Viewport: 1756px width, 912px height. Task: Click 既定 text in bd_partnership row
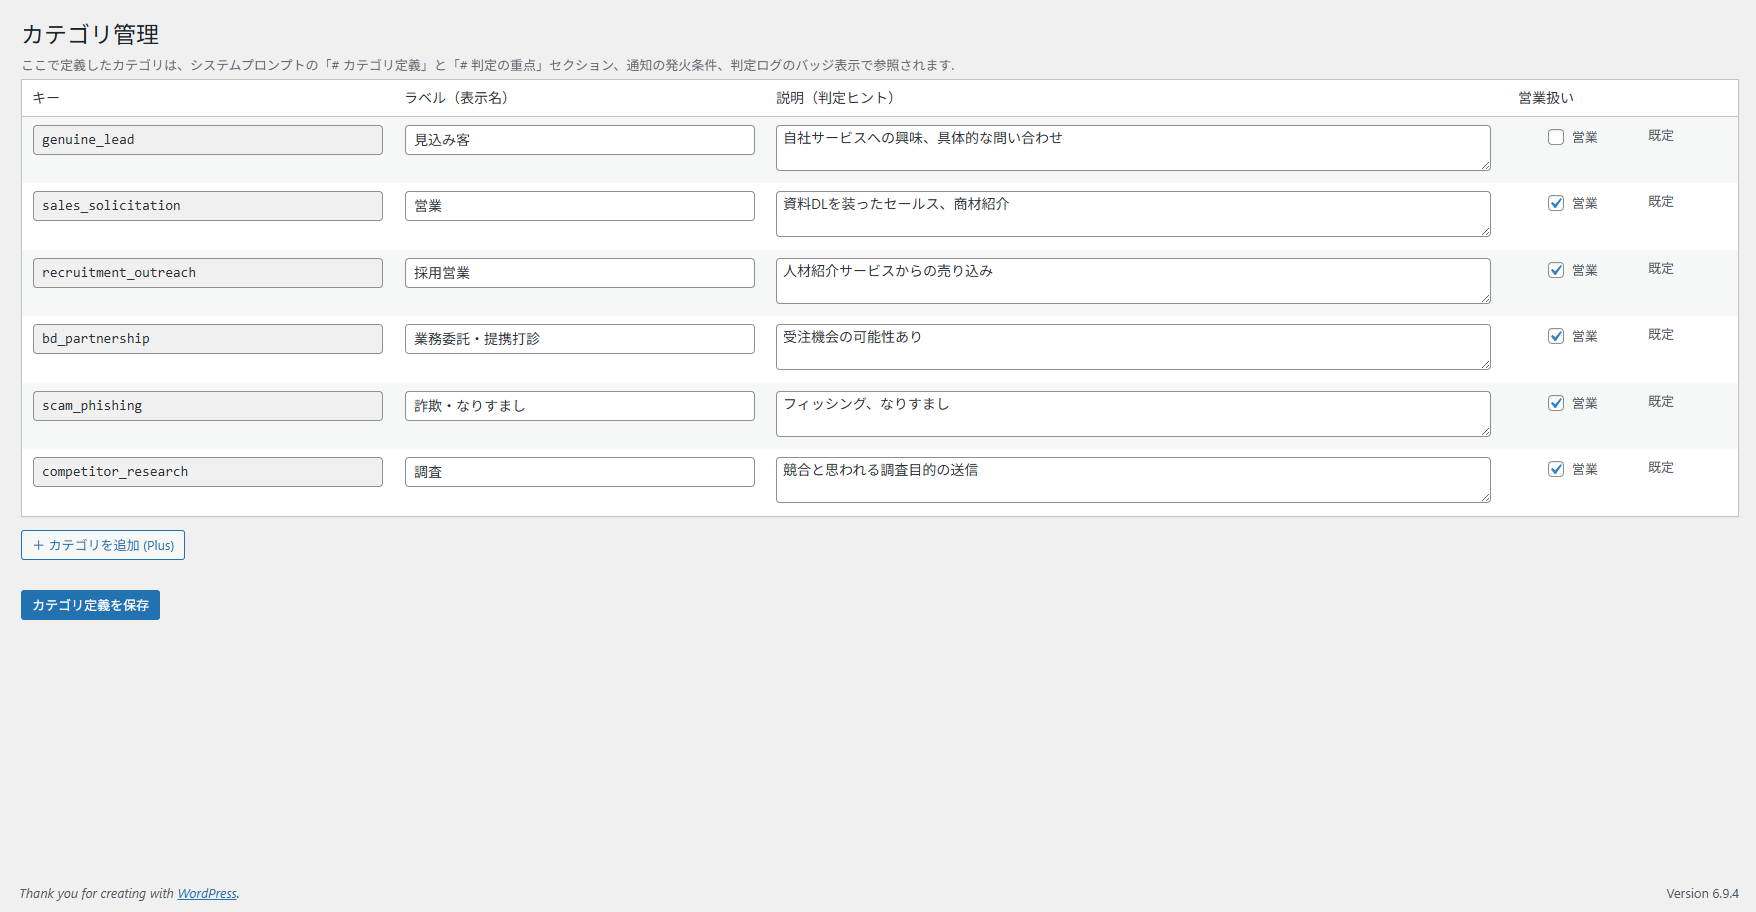coord(1661,334)
